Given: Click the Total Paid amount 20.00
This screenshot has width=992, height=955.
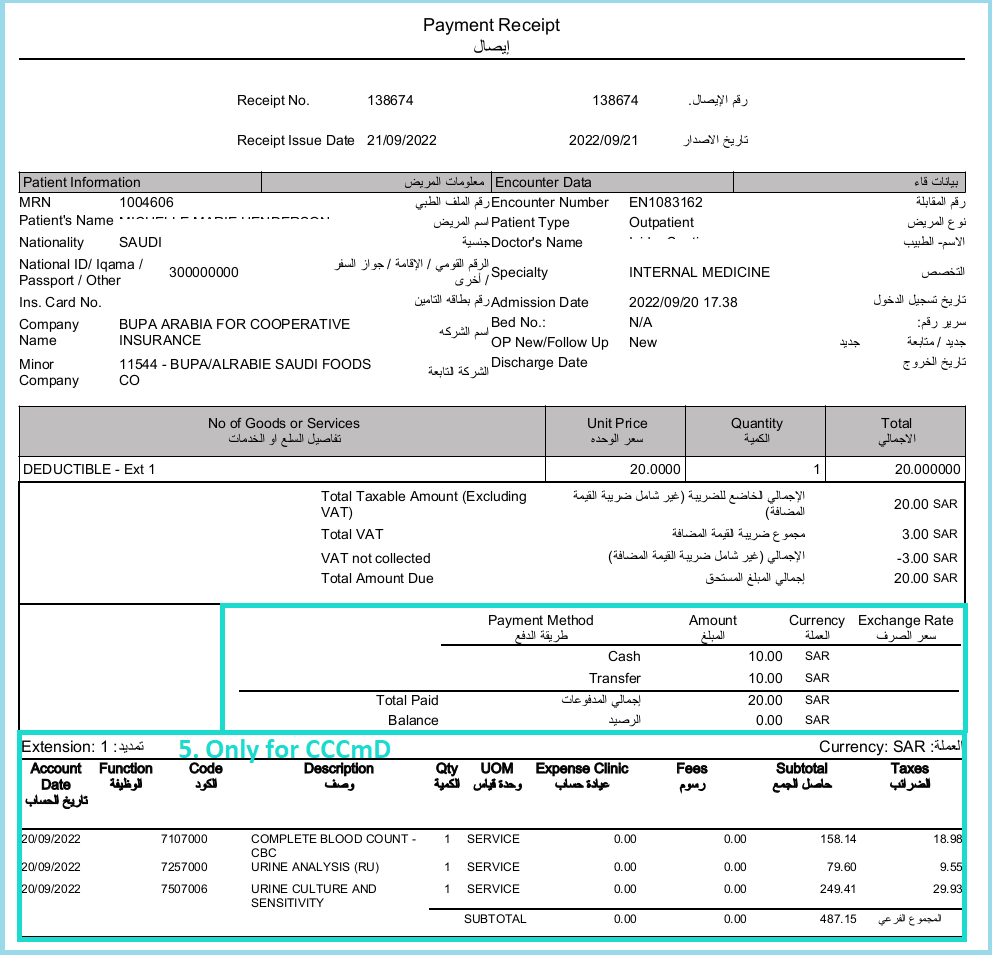Looking at the screenshot, I should pos(765,700).
